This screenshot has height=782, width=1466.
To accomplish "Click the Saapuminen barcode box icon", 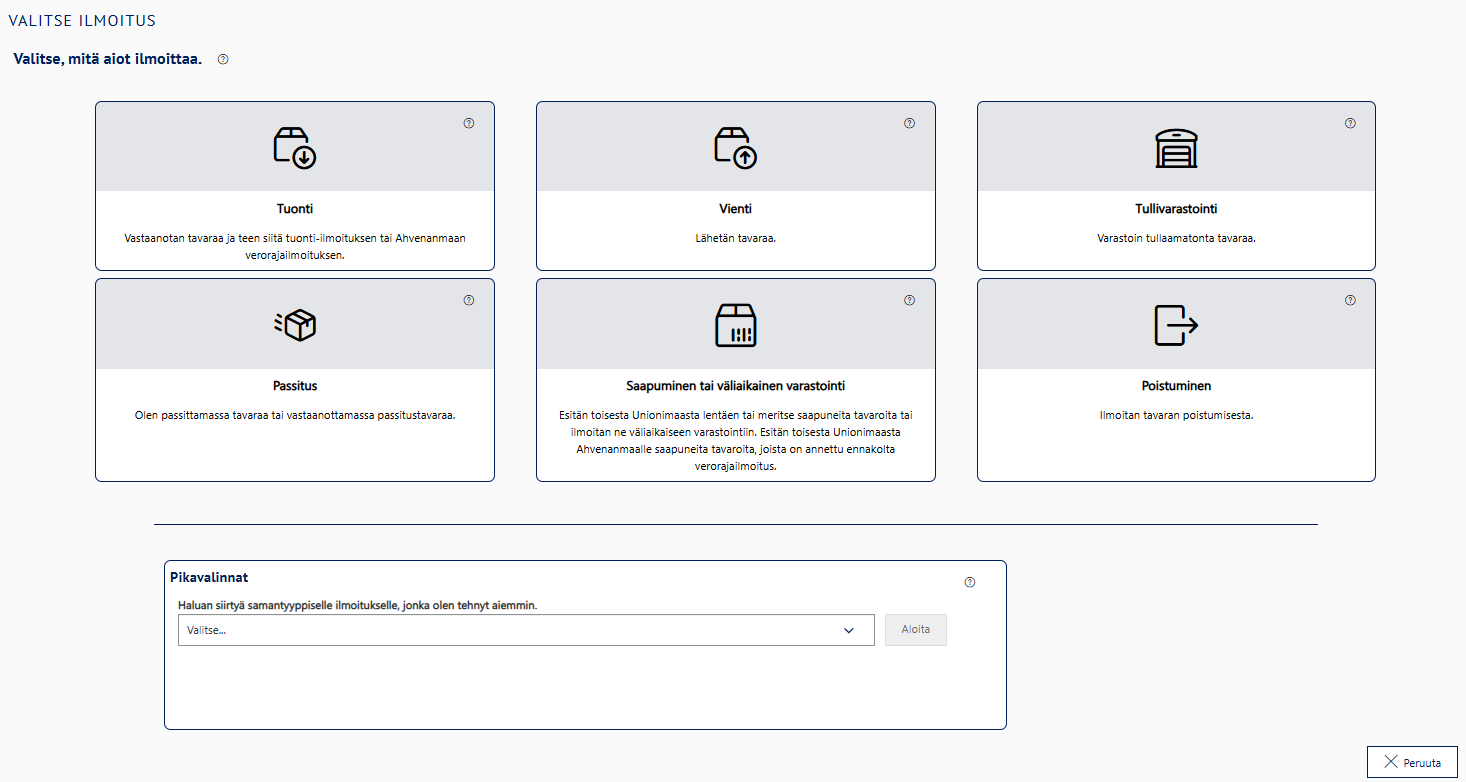I will (735, 324).
